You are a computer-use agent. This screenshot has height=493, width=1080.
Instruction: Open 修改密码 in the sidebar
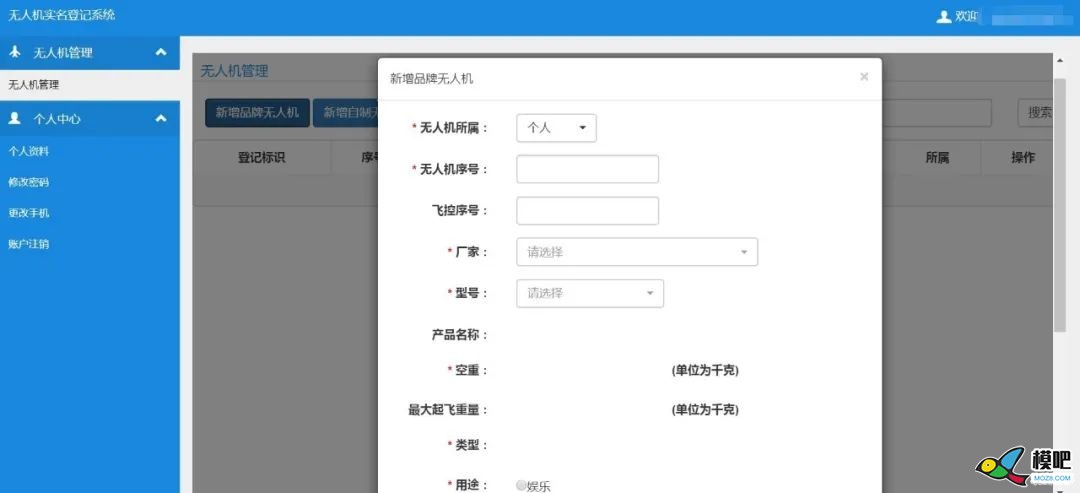29,182
